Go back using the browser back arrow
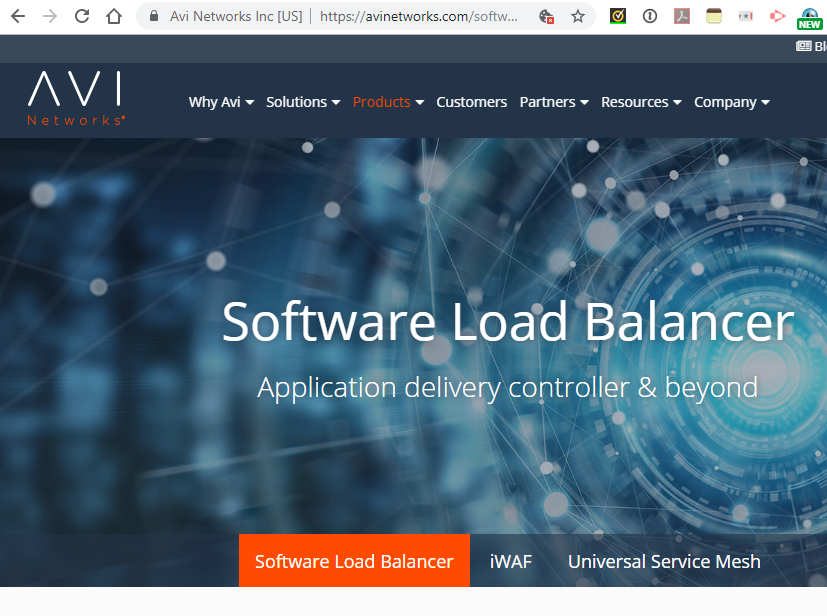This screenshot has width=827, height=616. (x=18, y=16)
